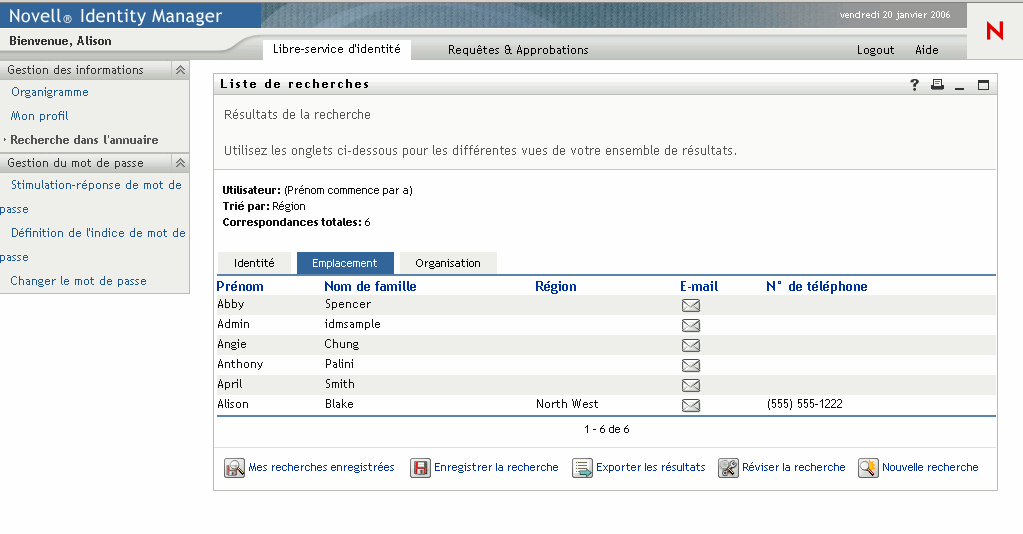Click the last name Spencer

tap(348, 304)
